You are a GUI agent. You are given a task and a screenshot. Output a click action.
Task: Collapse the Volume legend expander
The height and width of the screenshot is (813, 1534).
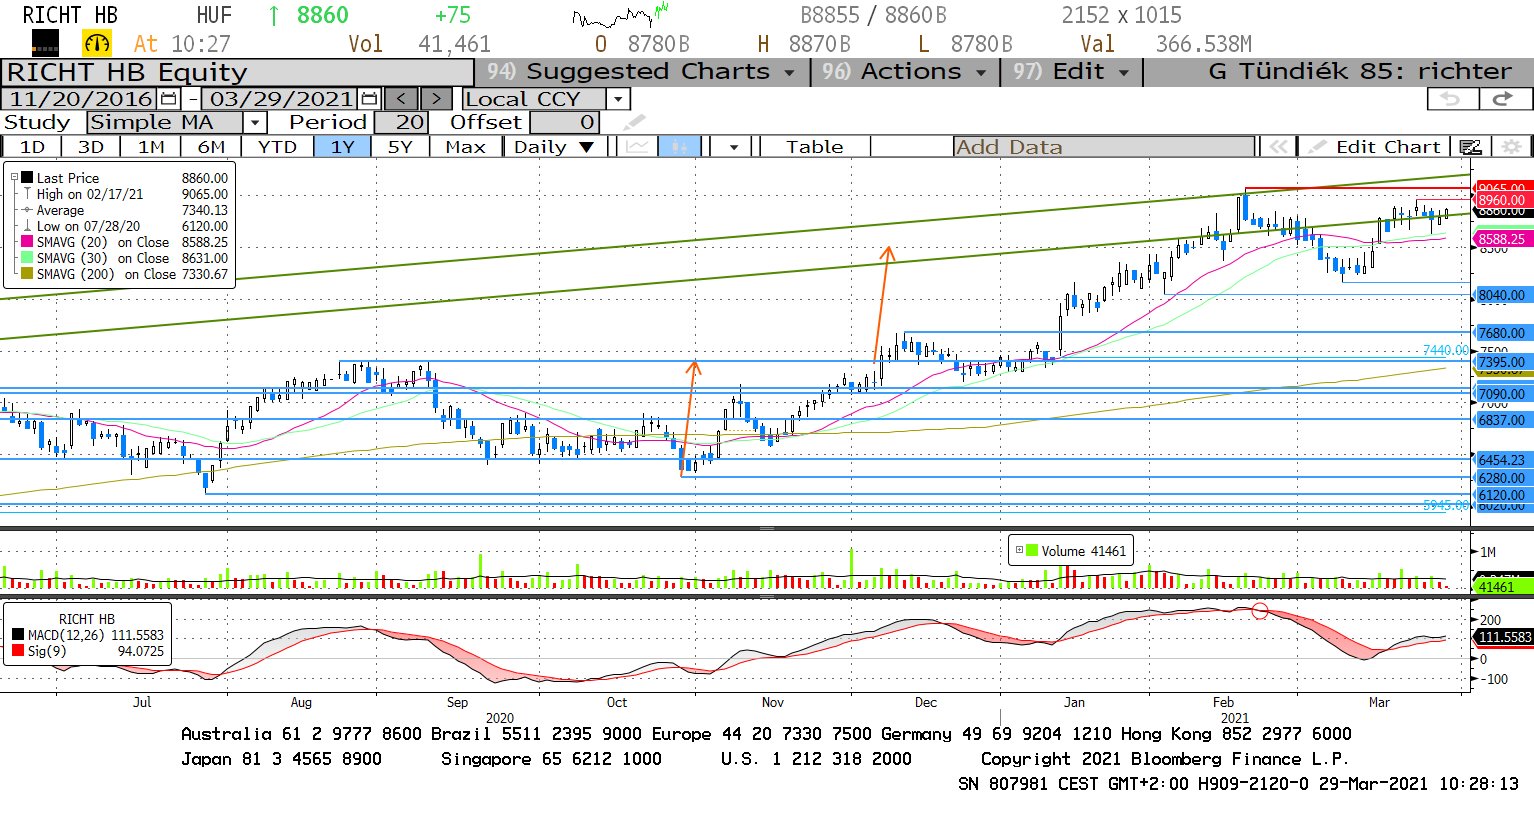pos(1019,550)
